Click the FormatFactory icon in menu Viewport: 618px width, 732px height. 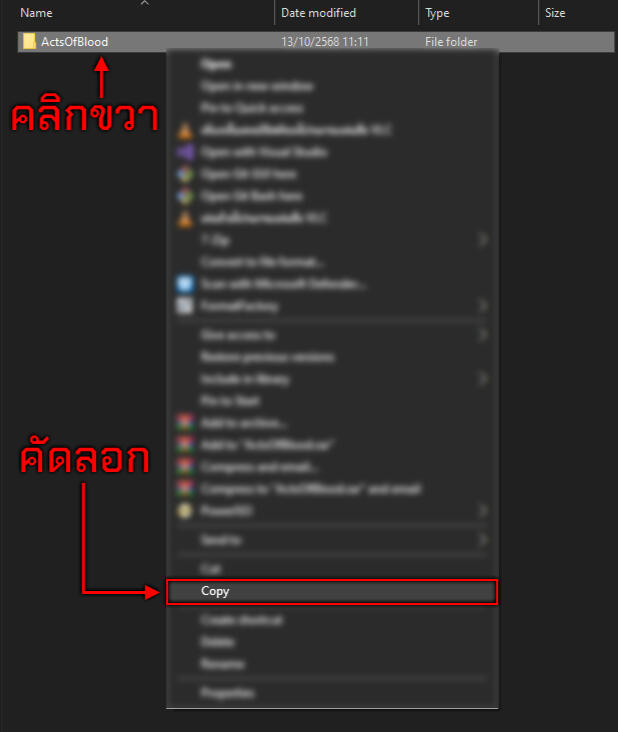pos(185,306)
